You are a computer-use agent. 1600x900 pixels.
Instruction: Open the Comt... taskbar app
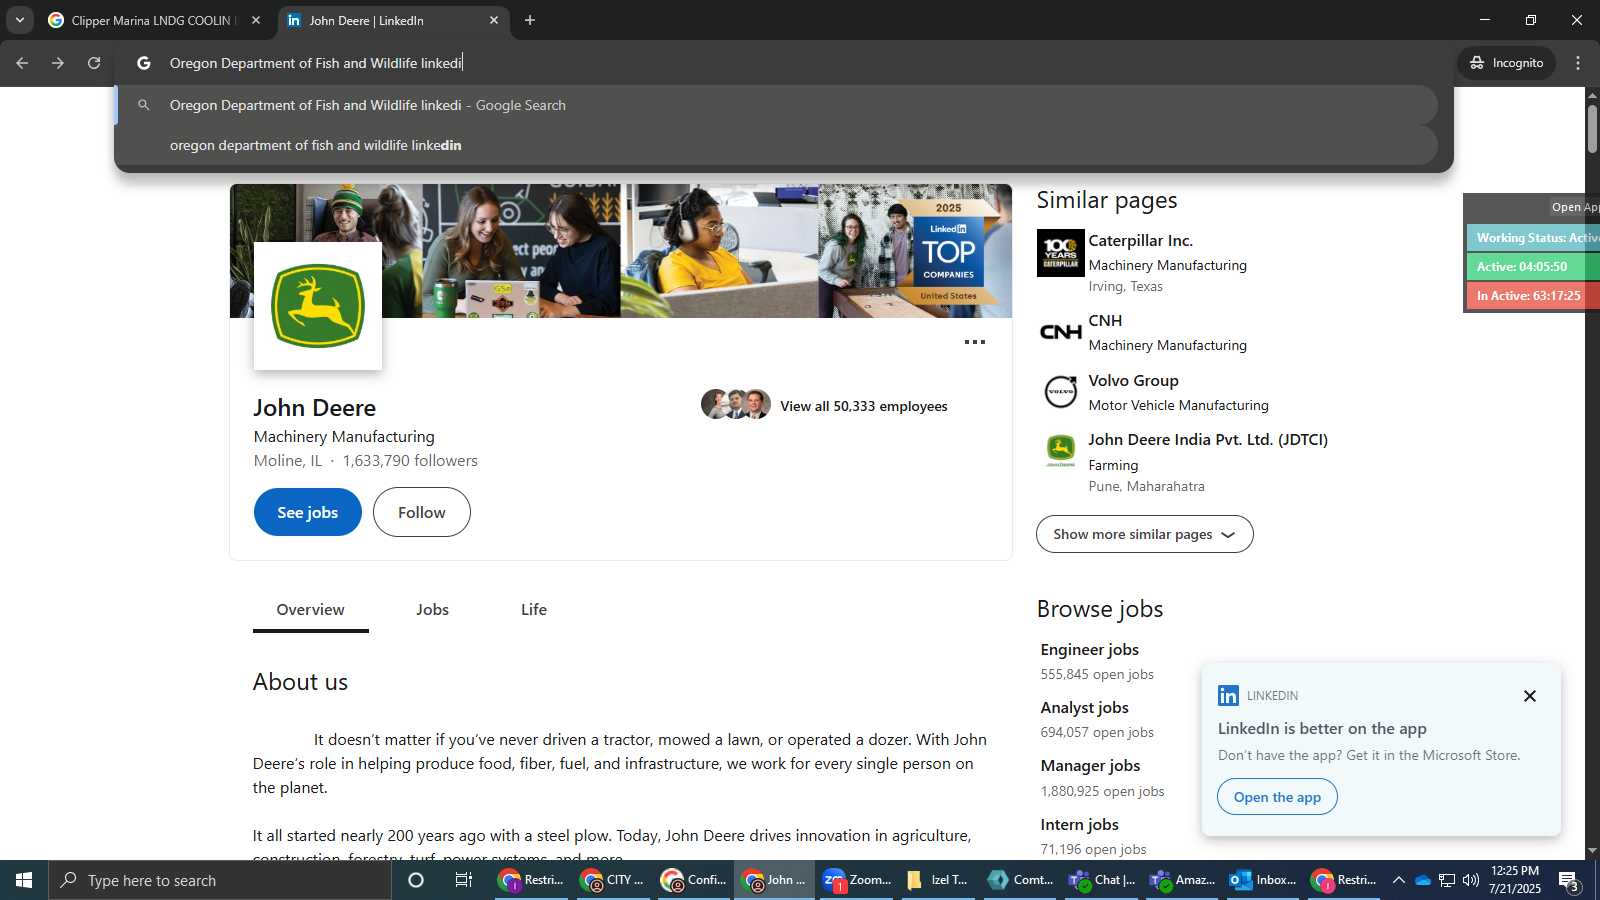click(x=1019, y=880)
